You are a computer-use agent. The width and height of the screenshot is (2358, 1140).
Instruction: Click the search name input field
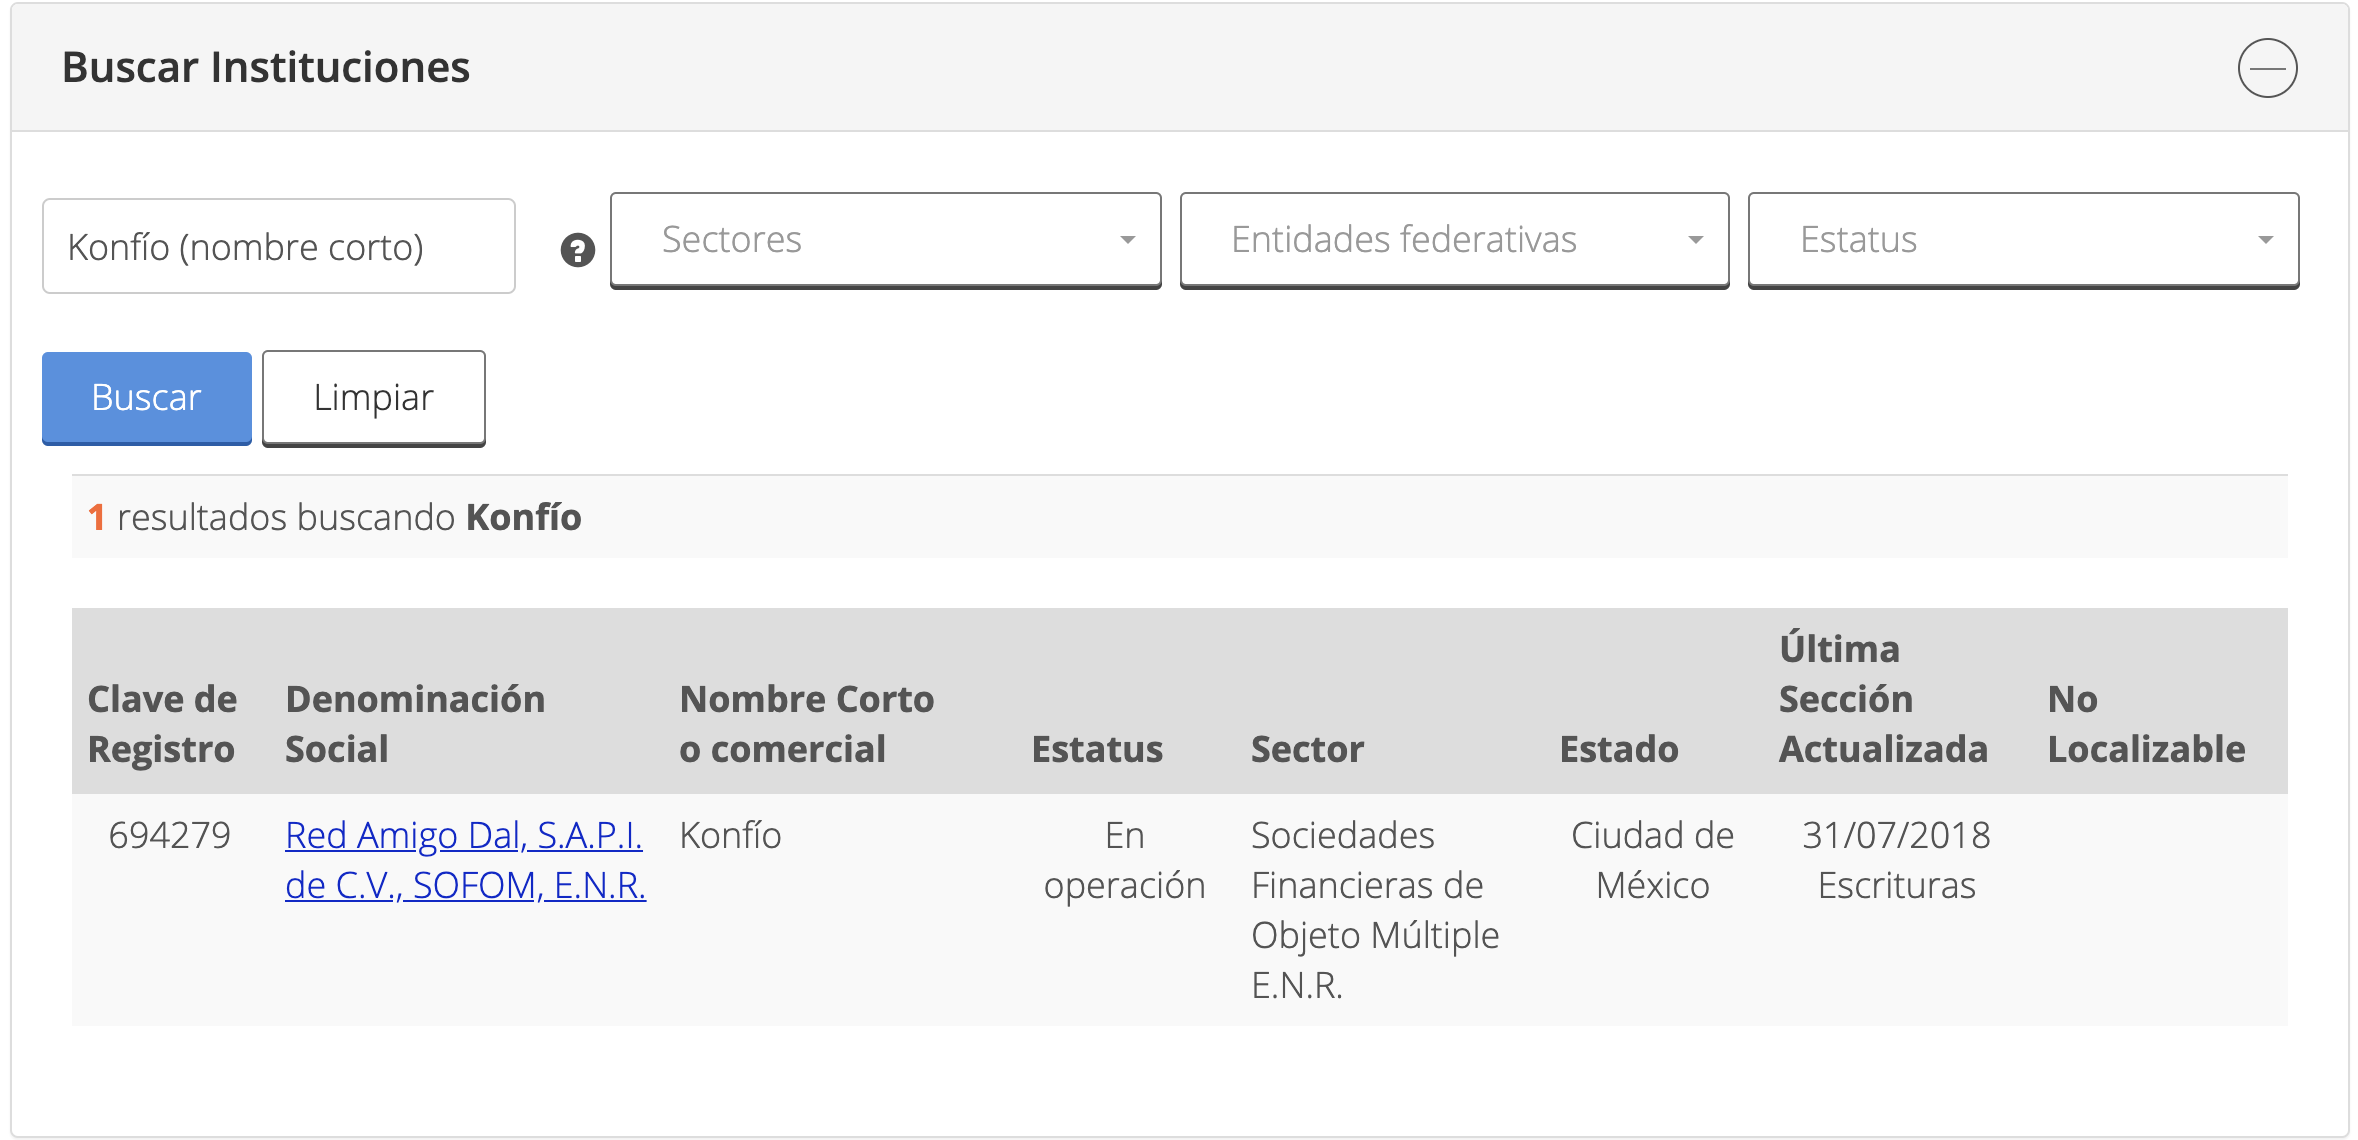point(278,245)
